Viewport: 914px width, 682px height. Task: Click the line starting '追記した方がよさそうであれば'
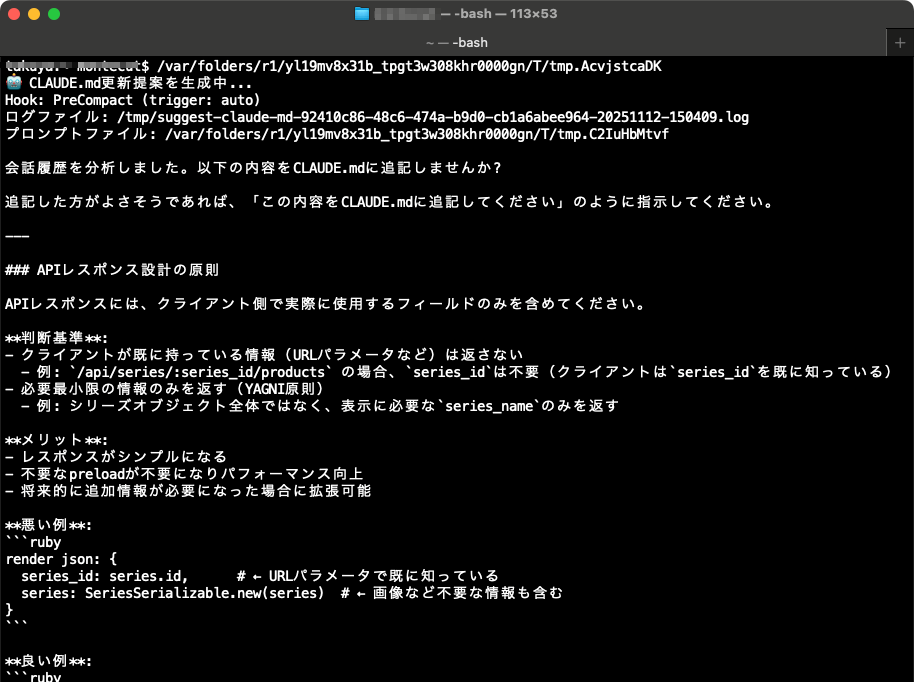click(389, 202)
